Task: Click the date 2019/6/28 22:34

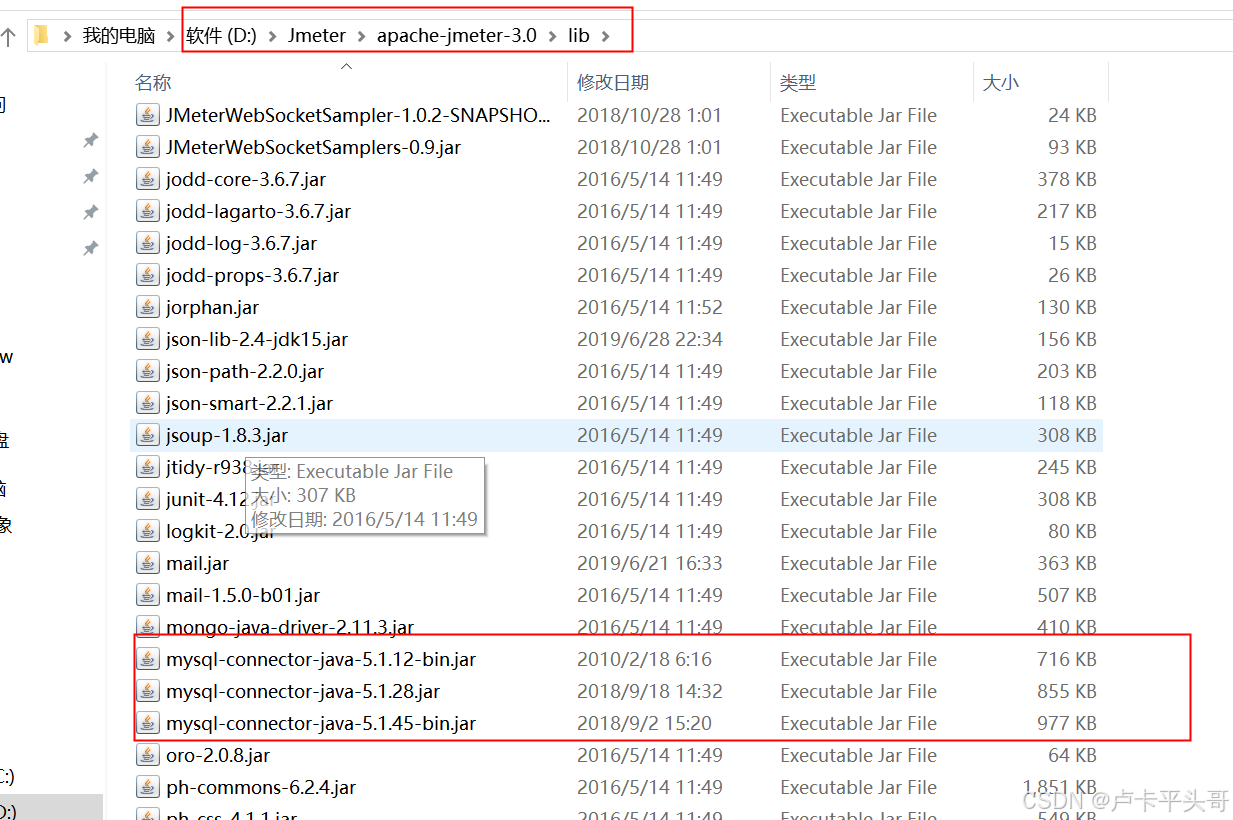Action: click(x=649, y=339)
